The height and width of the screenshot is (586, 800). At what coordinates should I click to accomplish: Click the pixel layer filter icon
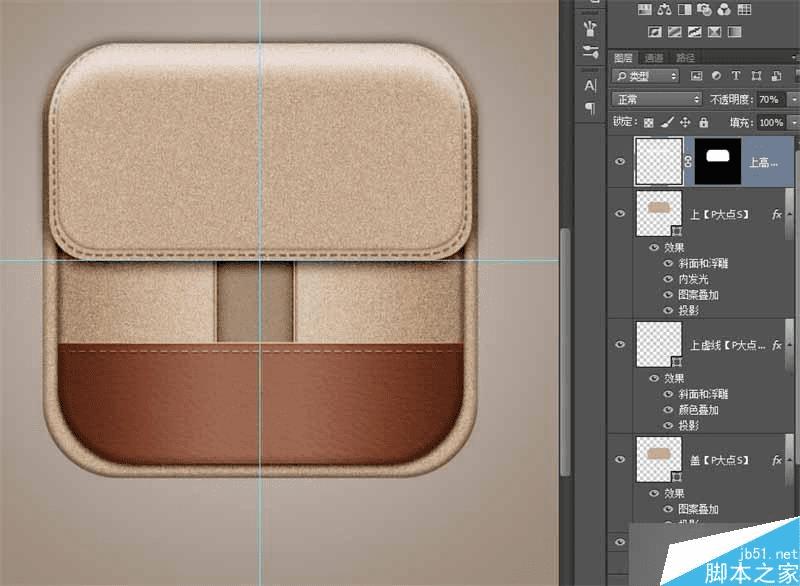pyautogui.click(x=696, y=76)
